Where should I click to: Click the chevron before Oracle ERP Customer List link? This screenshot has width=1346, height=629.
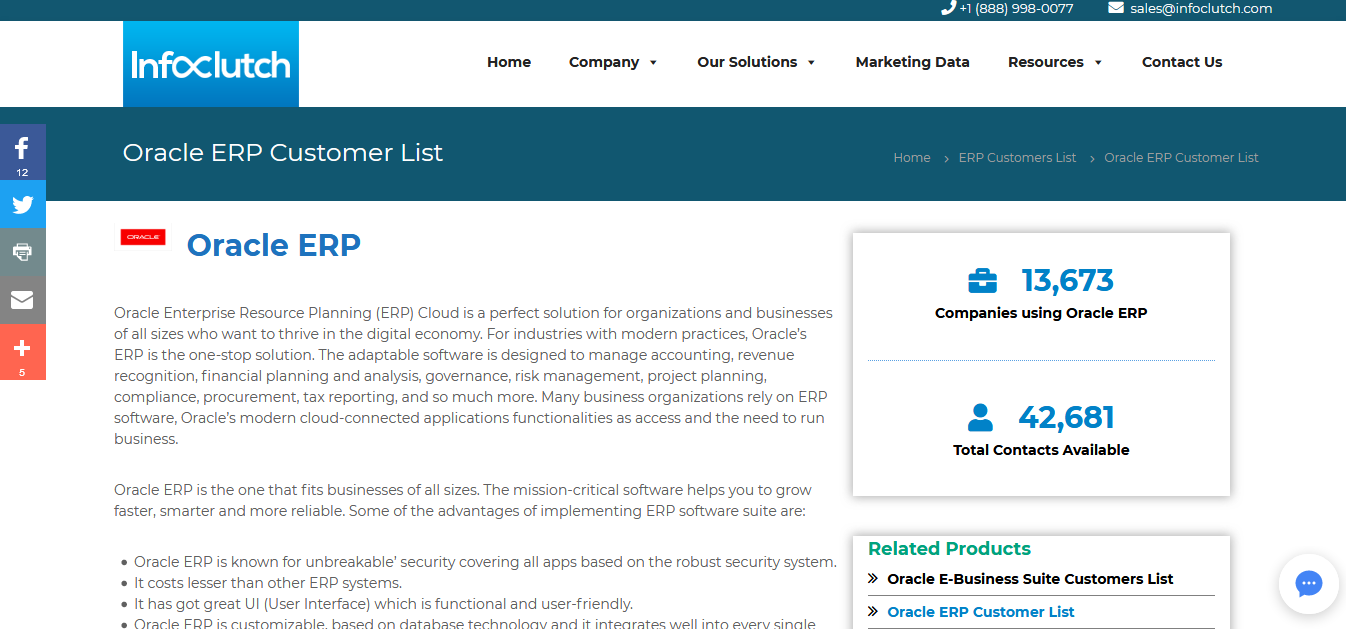874,612
